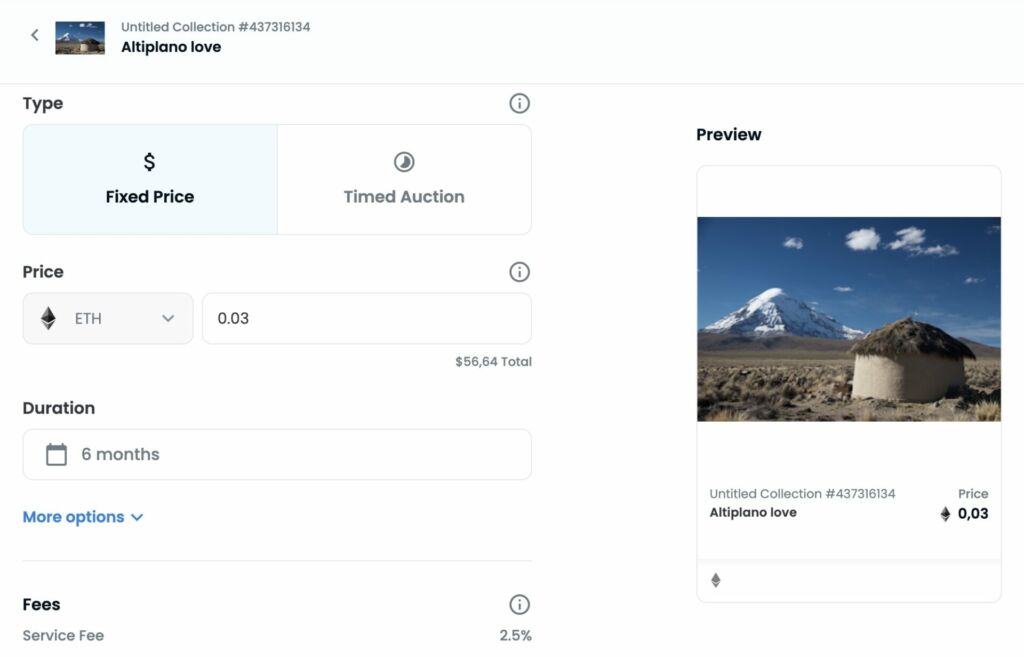The height and width of the screenshot is (657, 1024).
Task: Click the calendar icon in Duration
Action: coord(57,455)
